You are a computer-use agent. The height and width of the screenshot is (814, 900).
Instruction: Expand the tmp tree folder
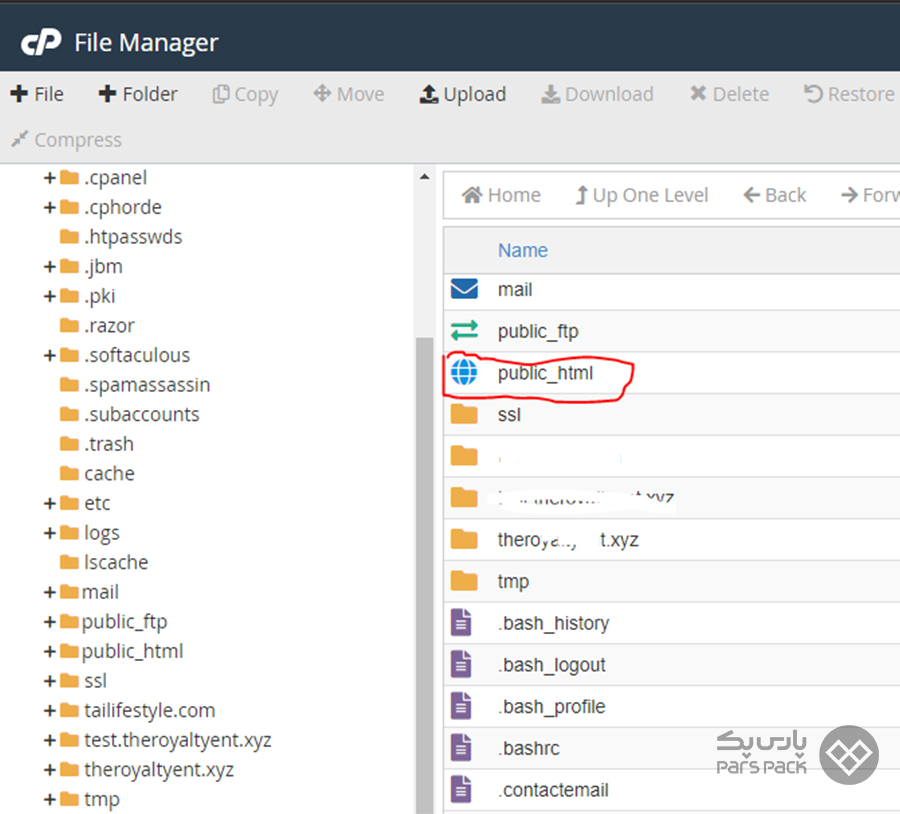[x=50, y=799]
